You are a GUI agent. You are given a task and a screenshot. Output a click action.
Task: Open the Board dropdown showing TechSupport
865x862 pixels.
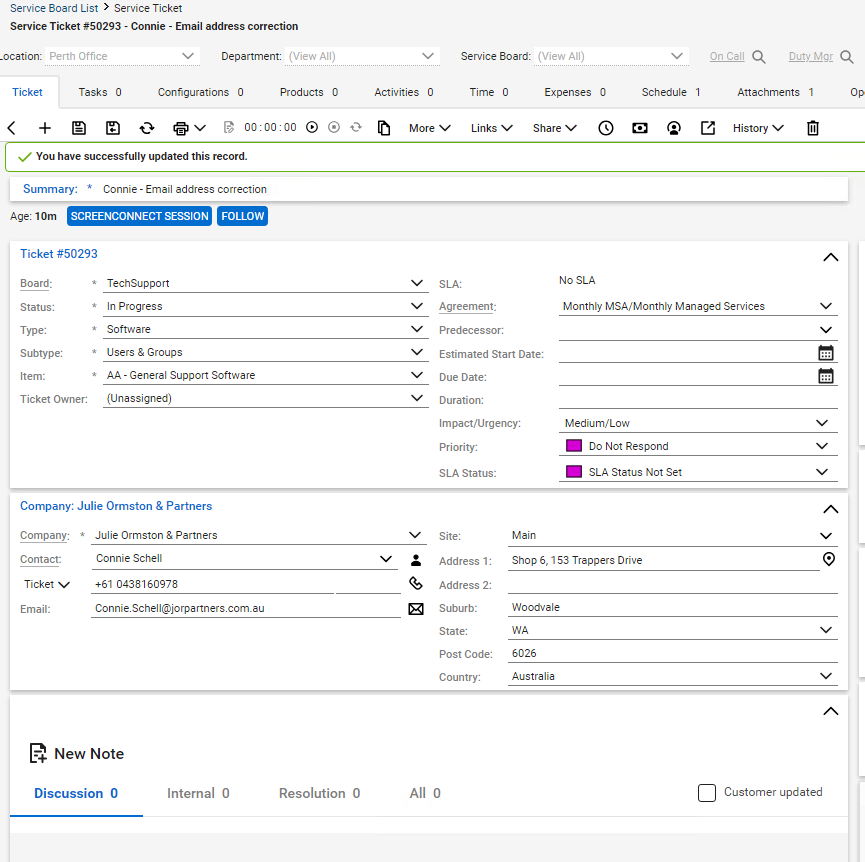click(x=266, y=283)
